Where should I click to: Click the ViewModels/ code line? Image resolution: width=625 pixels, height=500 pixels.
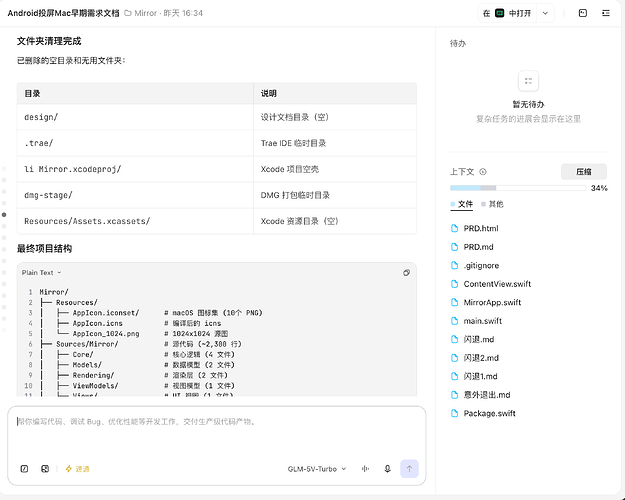click(x=138, y=386)
